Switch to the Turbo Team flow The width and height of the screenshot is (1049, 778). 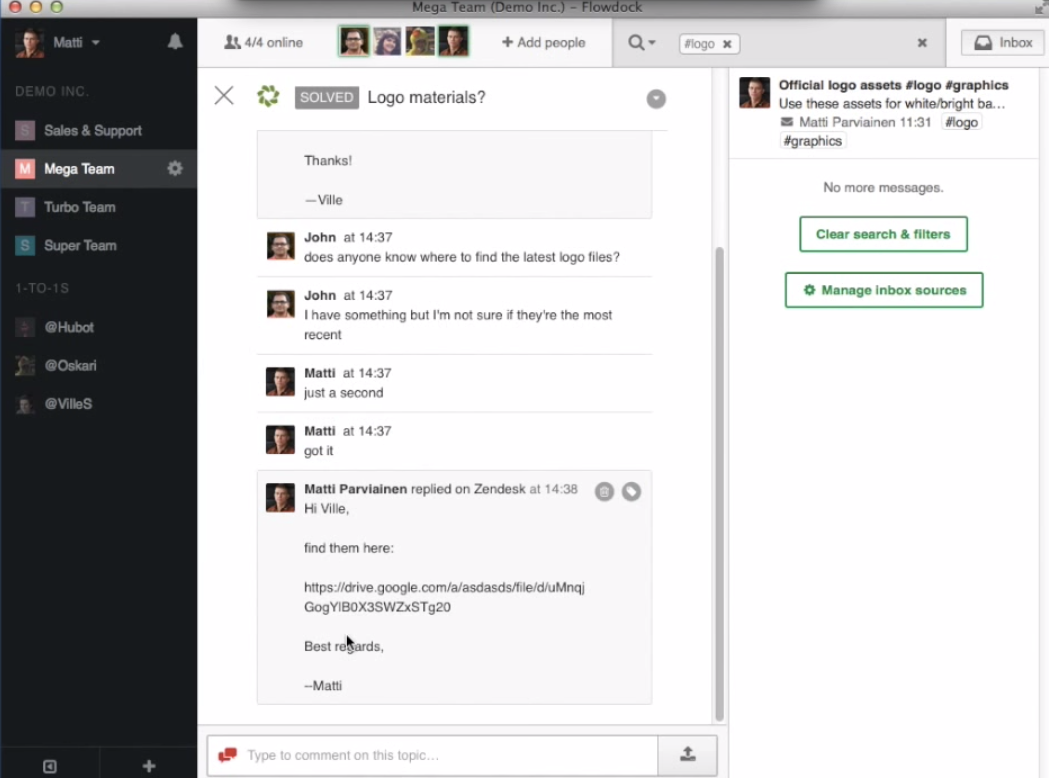(98, 207)
